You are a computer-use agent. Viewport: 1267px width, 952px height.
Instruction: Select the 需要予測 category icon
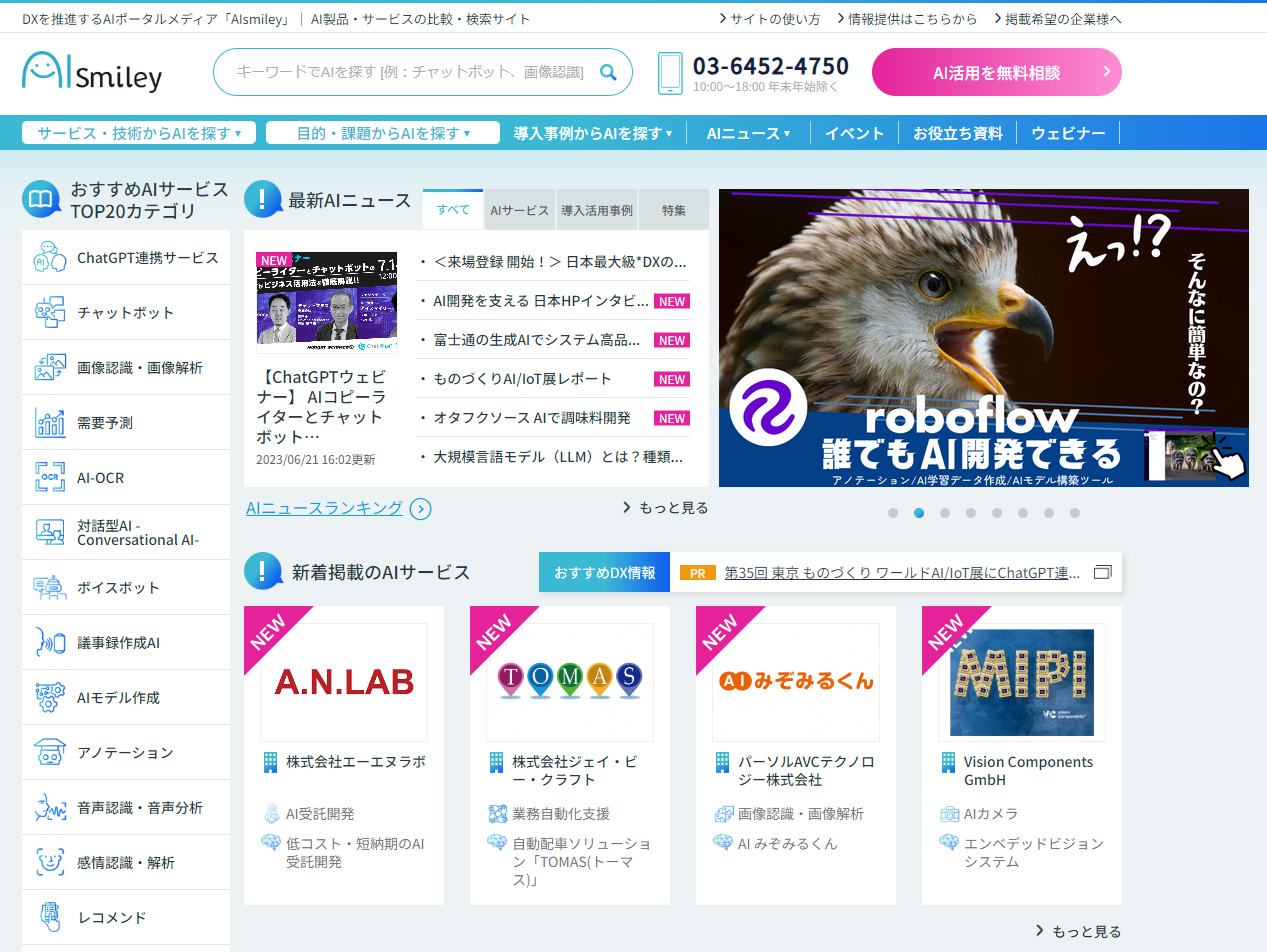50,422
